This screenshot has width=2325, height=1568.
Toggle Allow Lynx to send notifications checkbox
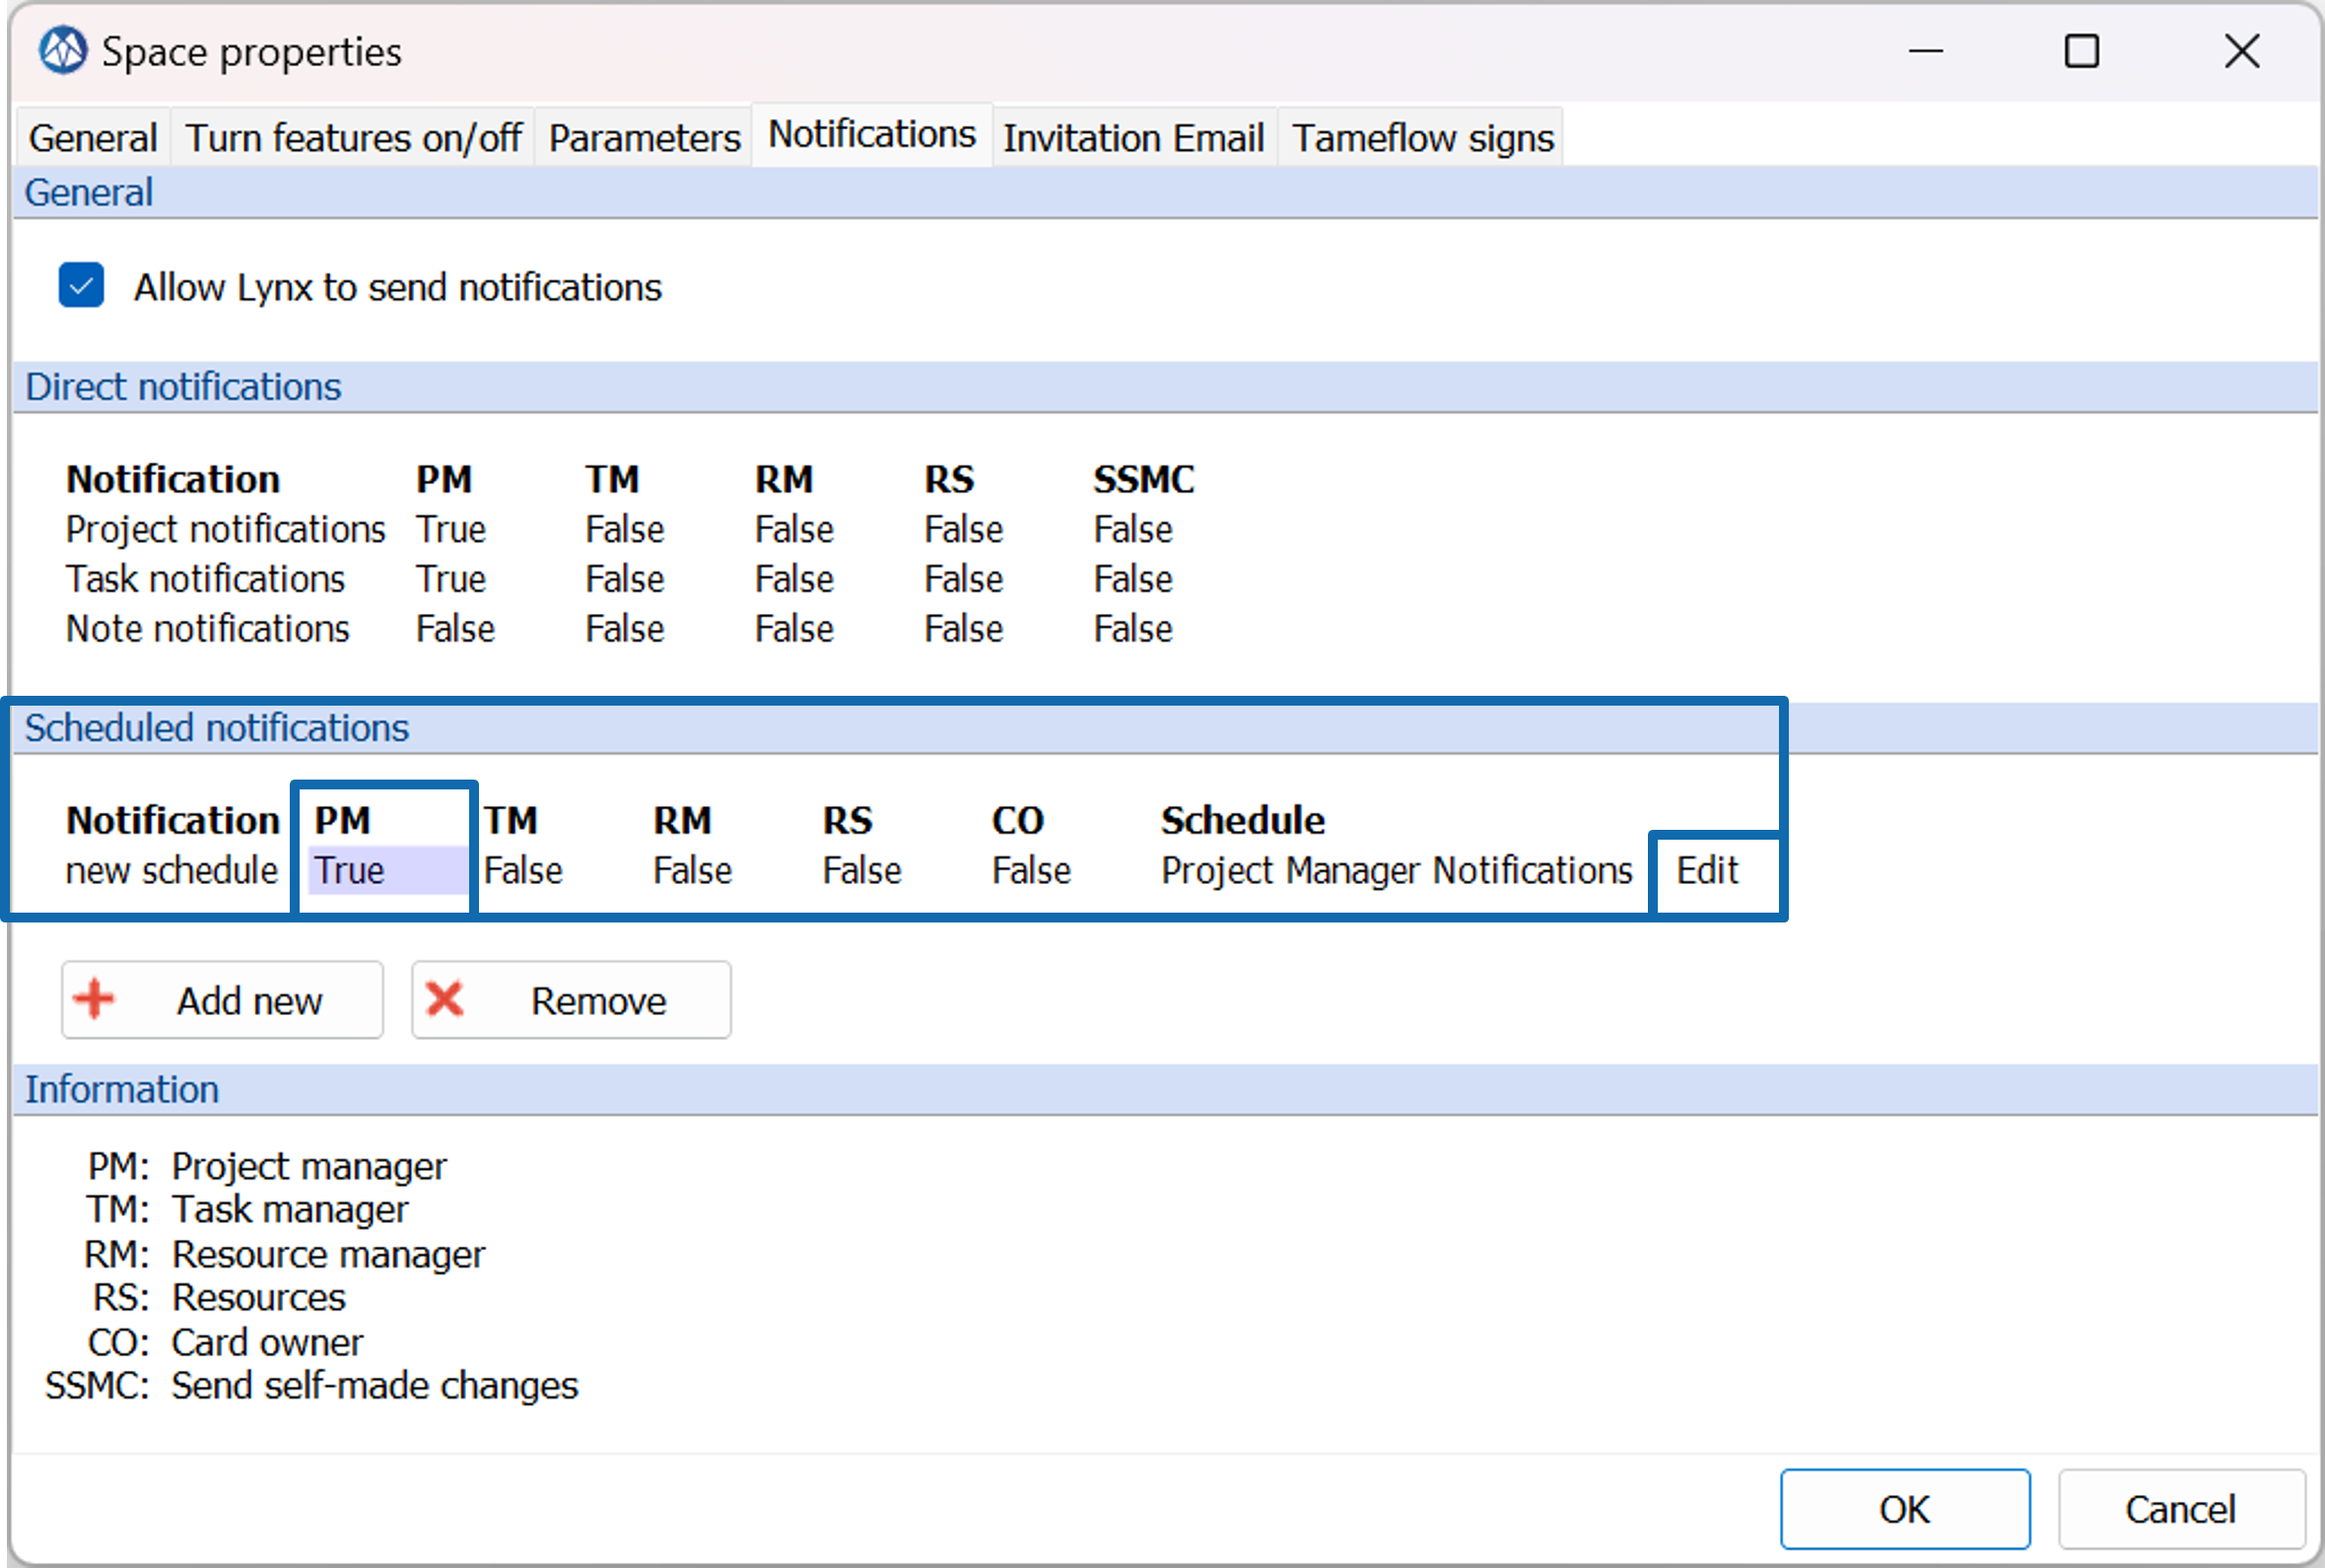(x=81, y=286)
